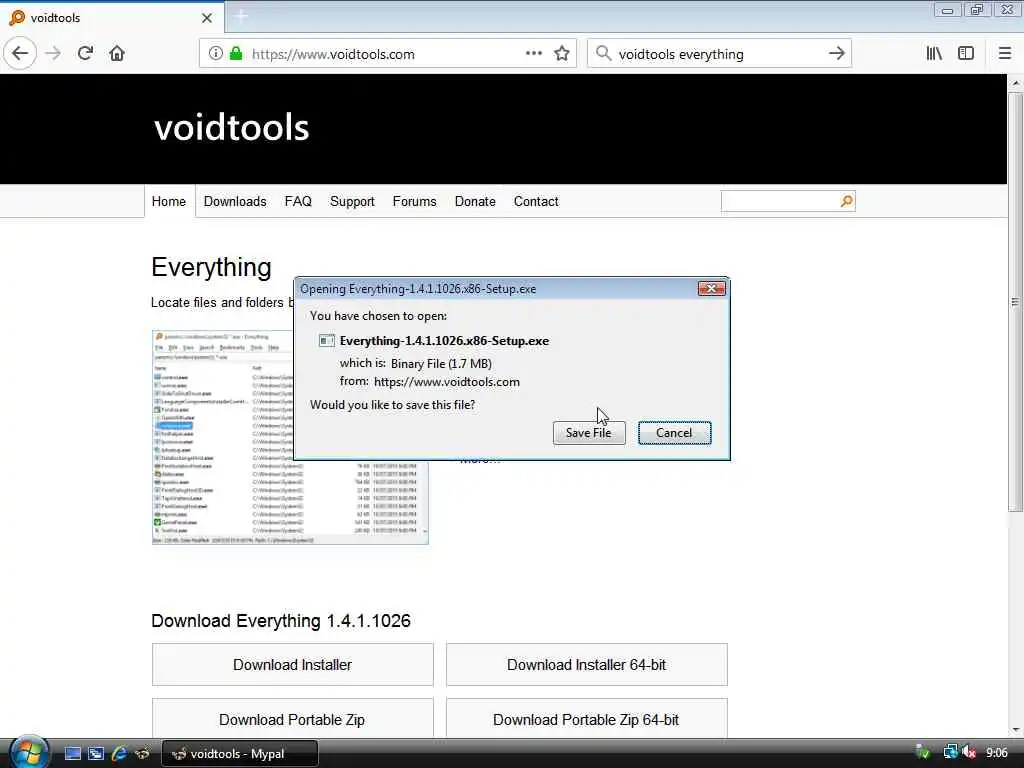Open the browser hamburger menu
The image size is (1024, 768).
1004,54
